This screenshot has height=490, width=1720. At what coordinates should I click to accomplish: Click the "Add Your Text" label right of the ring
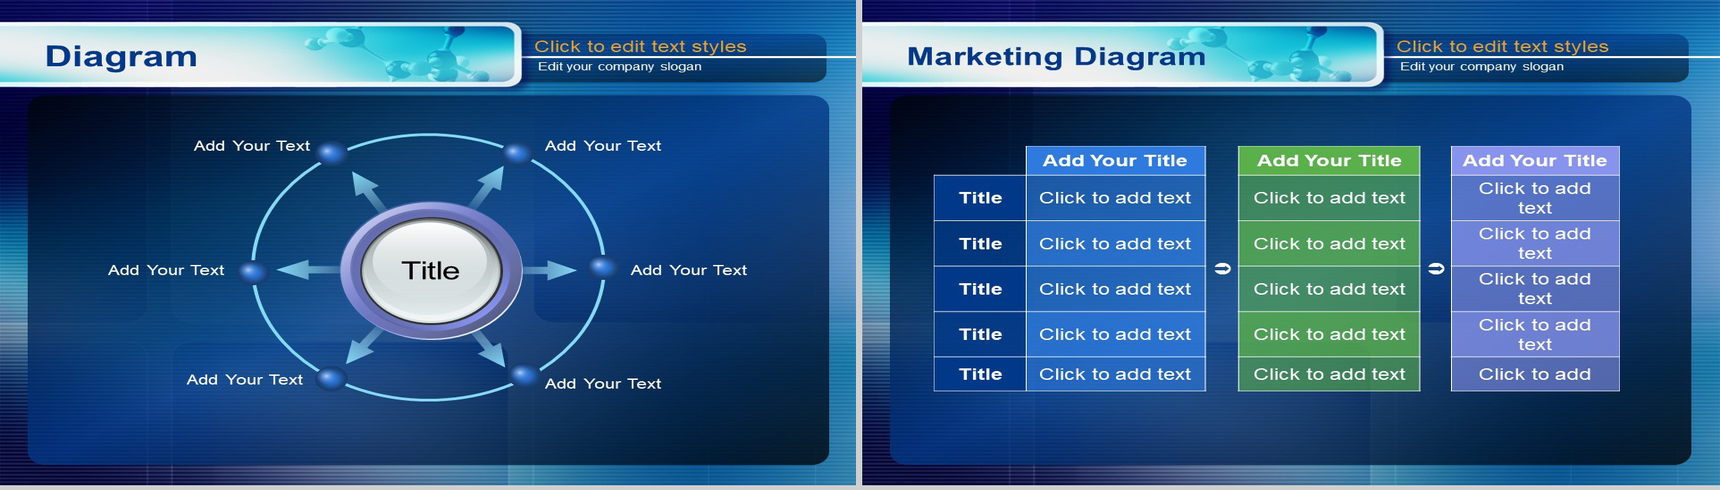688,270
